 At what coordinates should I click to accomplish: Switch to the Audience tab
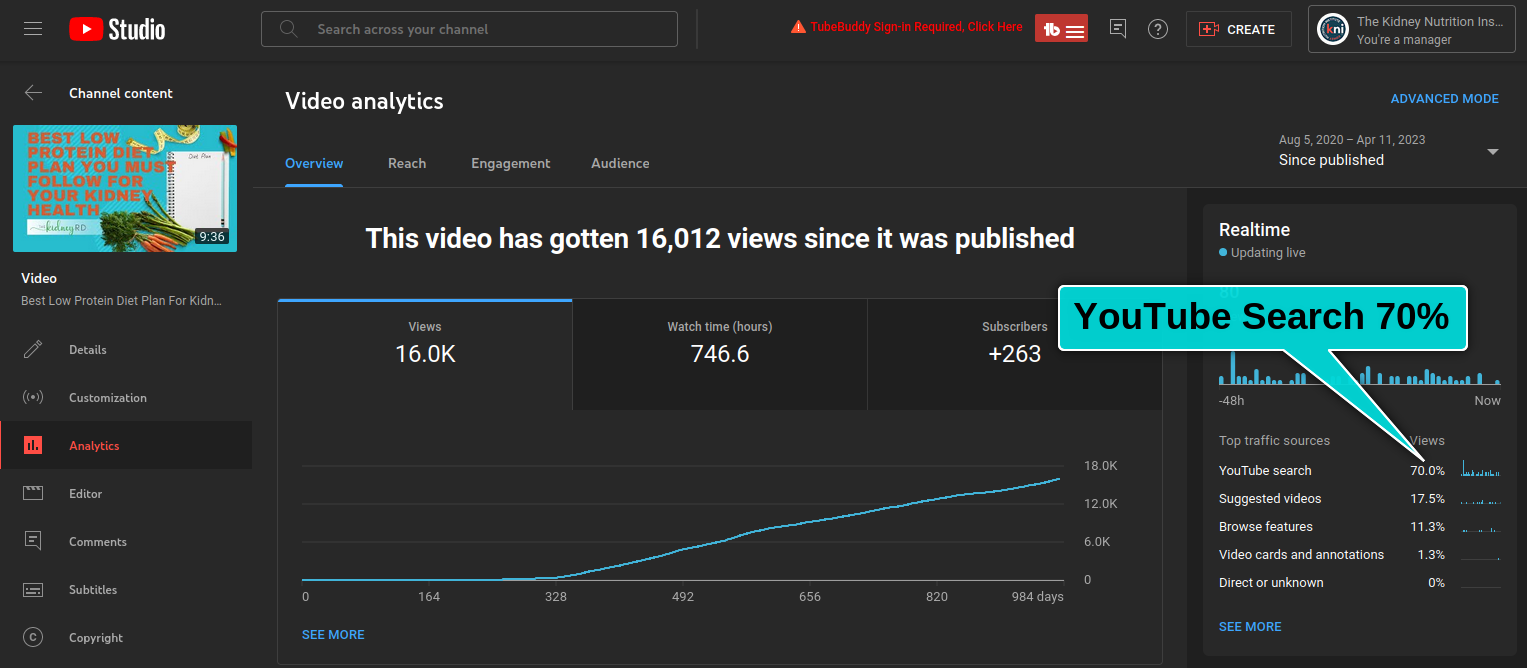tap(620, 163)
